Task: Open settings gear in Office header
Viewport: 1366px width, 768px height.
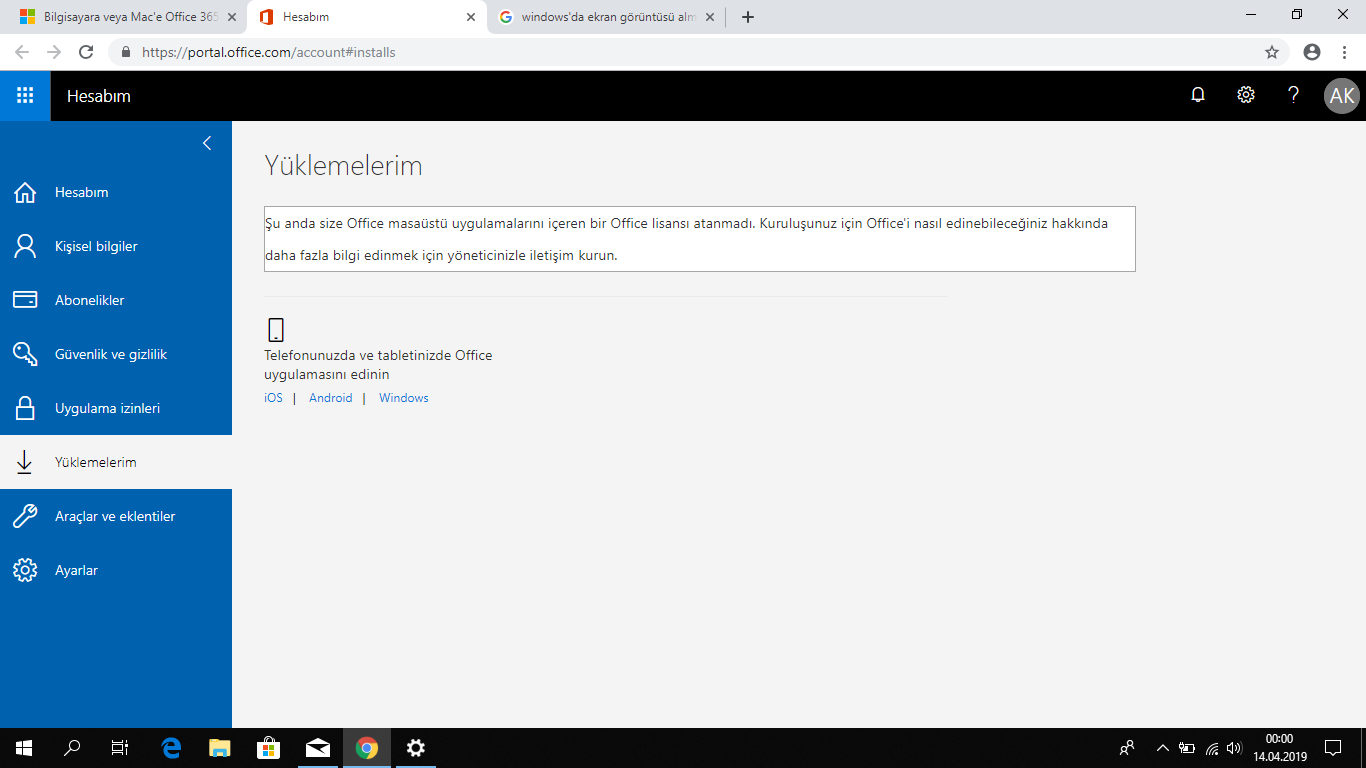Action: pos(1246,96)
